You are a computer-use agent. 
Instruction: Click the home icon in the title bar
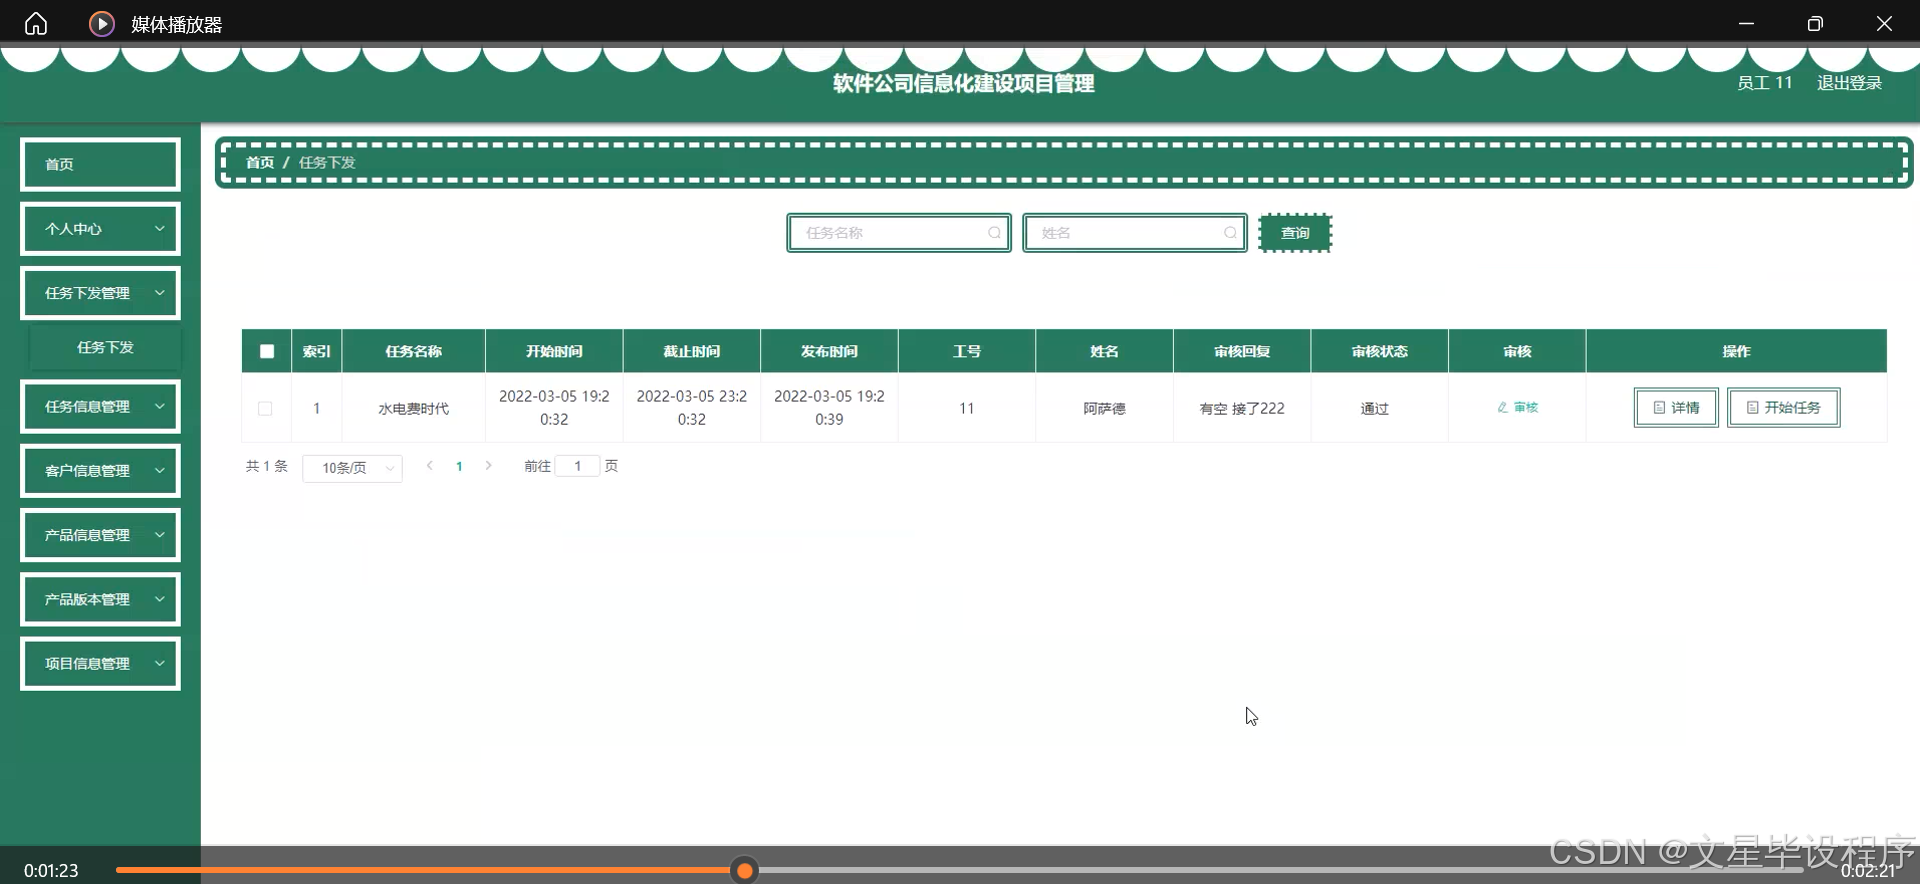click(36, 23)
